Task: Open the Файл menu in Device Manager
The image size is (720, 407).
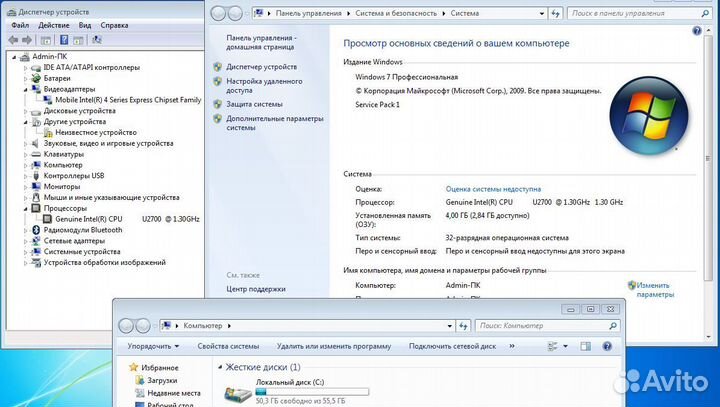Action: (20, 25)
